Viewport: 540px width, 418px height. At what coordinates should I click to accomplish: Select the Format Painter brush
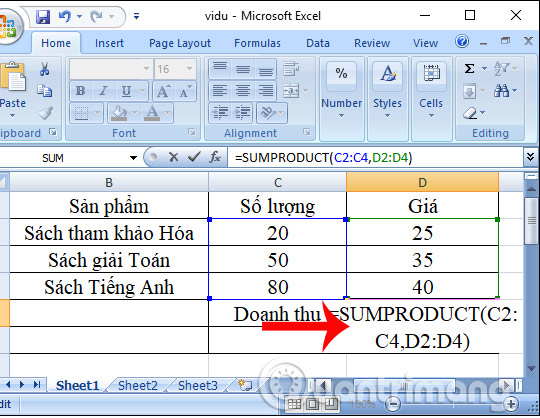45,113
